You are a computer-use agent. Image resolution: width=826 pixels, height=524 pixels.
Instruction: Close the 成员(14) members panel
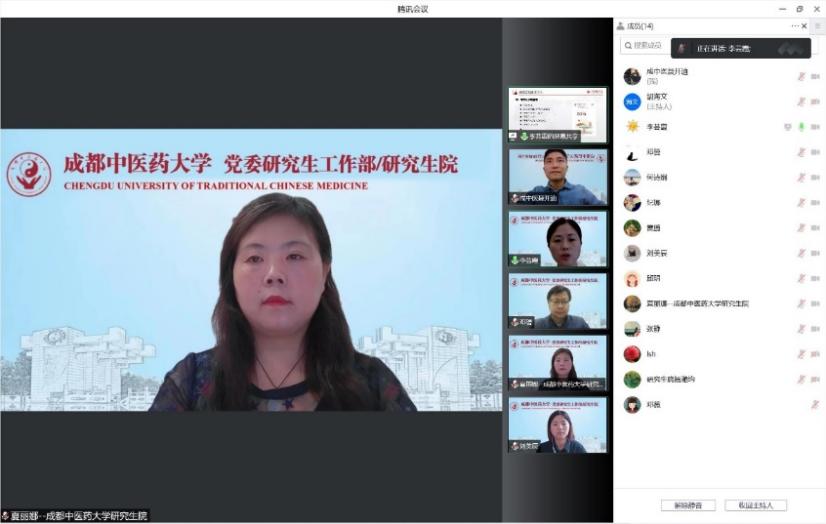click(x=804, y=26)
